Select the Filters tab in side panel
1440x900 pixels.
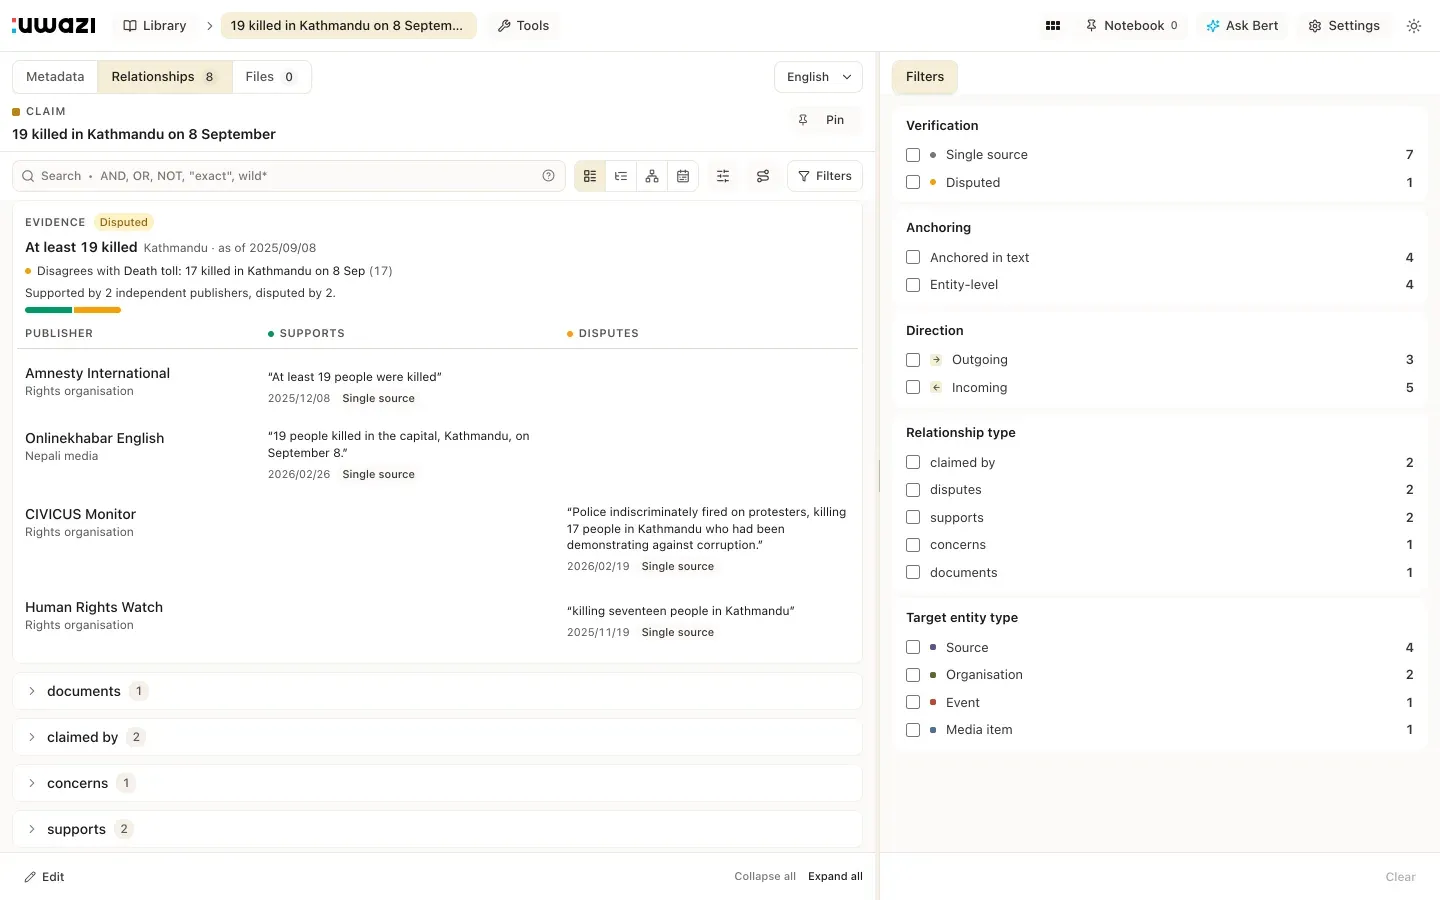point(925,77)
